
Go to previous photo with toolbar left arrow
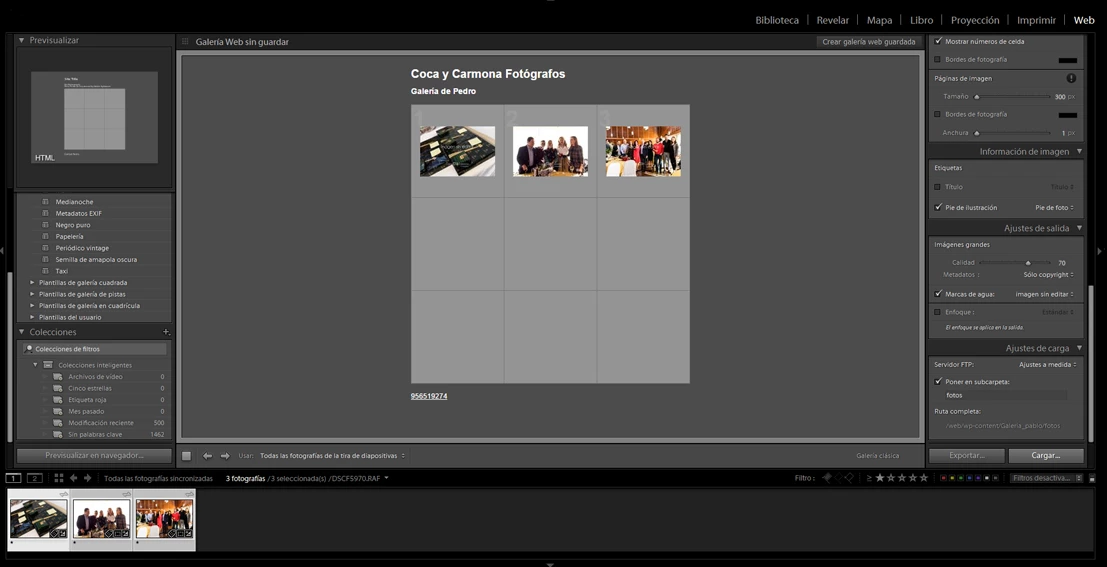pyautogui.click(x=207, y=456)
